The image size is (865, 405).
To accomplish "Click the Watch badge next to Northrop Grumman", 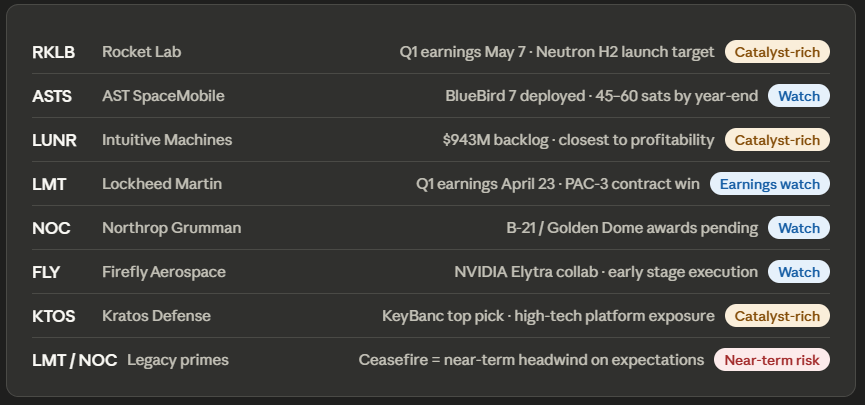I will tap(798, 228).
